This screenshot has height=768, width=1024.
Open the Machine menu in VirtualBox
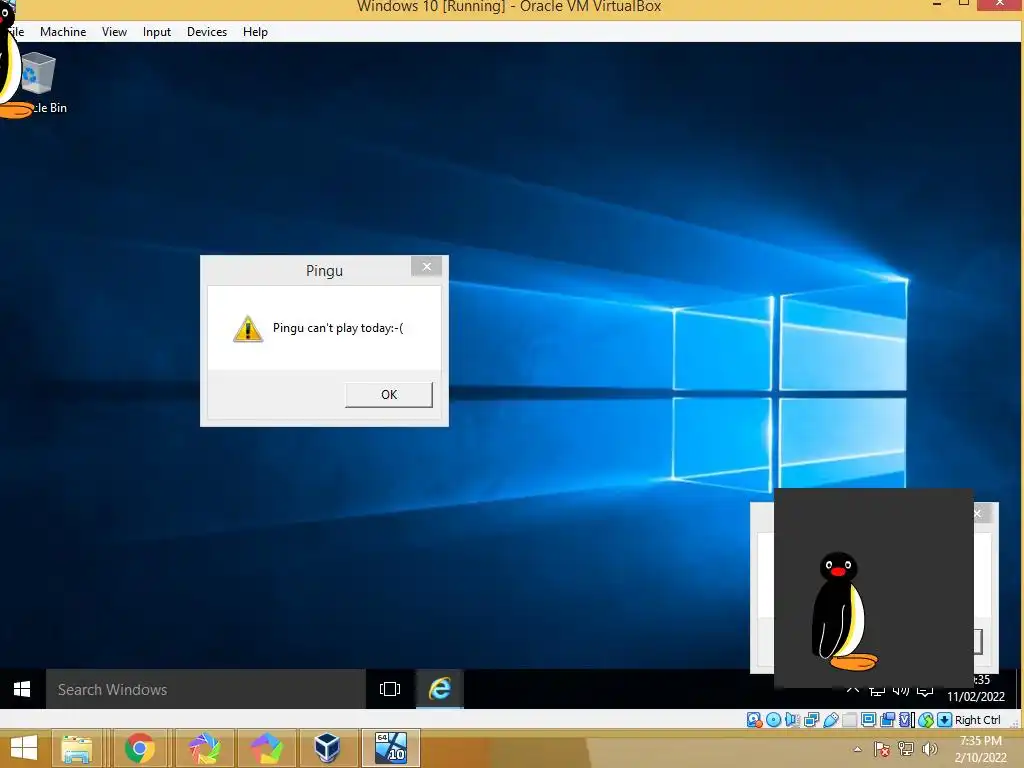point(63,31)
